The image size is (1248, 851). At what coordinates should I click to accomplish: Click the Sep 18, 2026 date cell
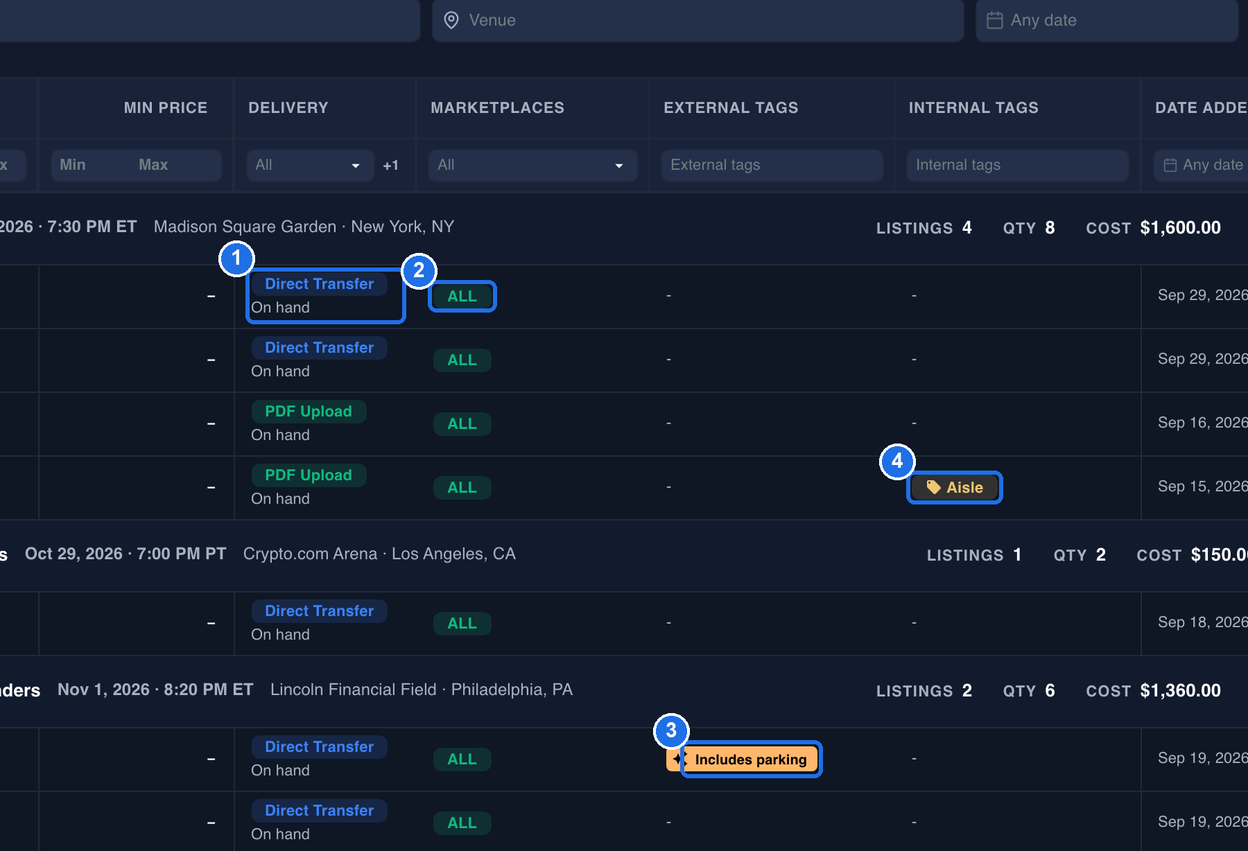coord(1202,623)
